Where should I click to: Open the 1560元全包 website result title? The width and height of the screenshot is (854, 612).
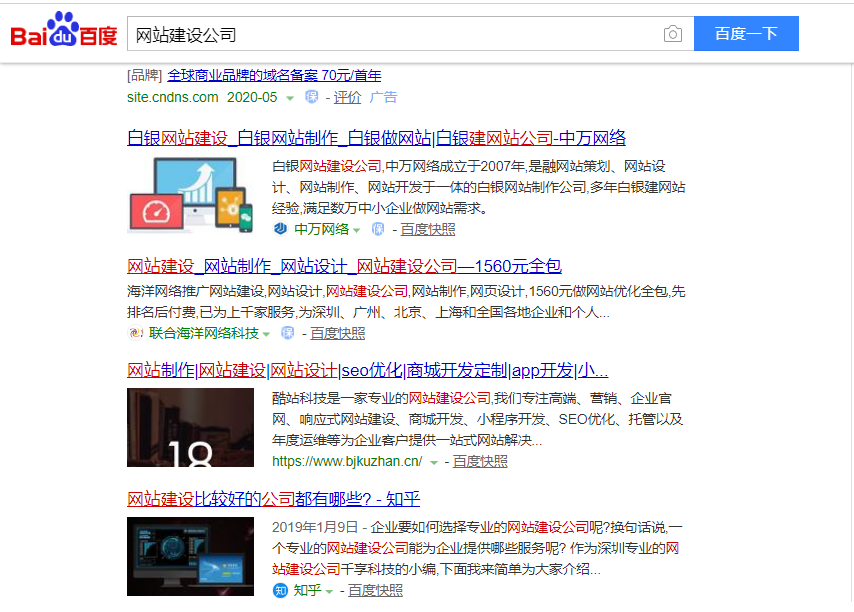coord(344,266)
